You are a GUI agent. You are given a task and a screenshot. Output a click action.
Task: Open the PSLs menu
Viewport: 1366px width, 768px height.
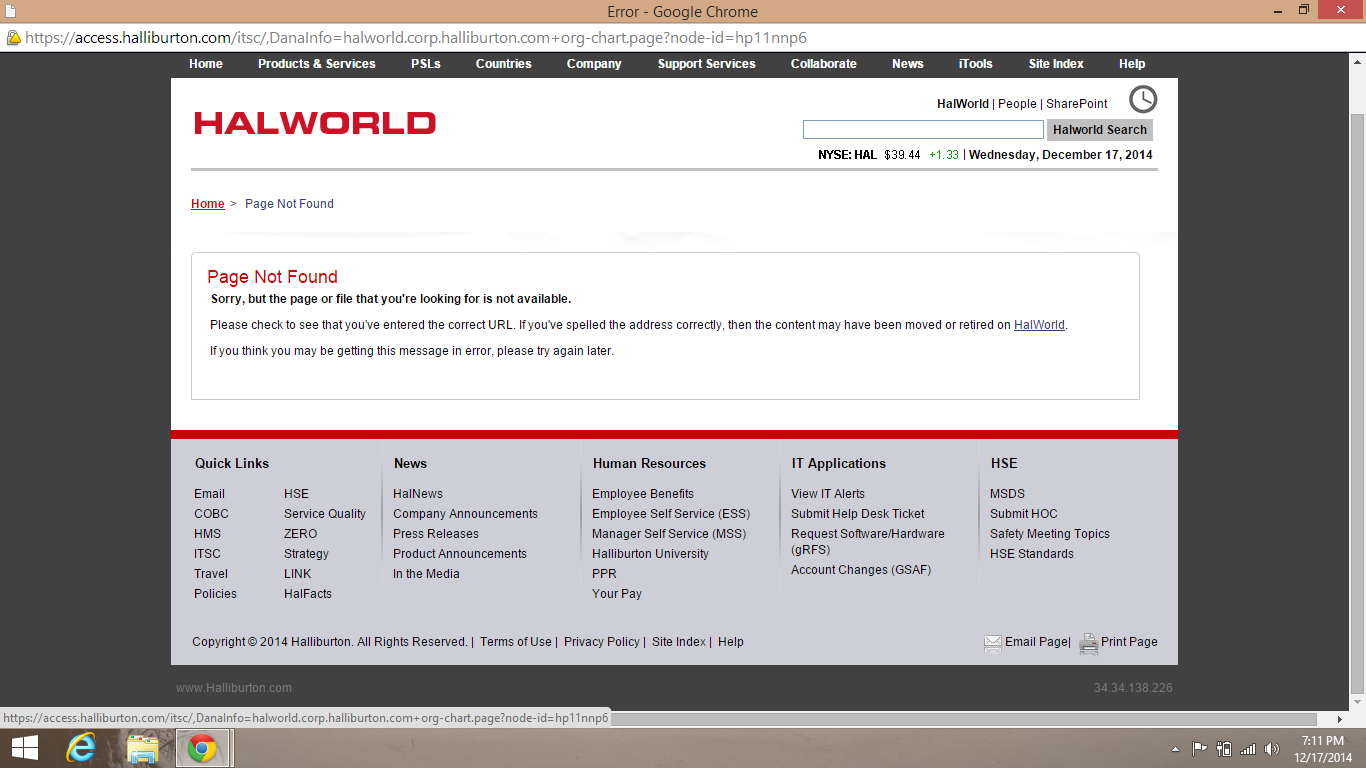[426, 64]
